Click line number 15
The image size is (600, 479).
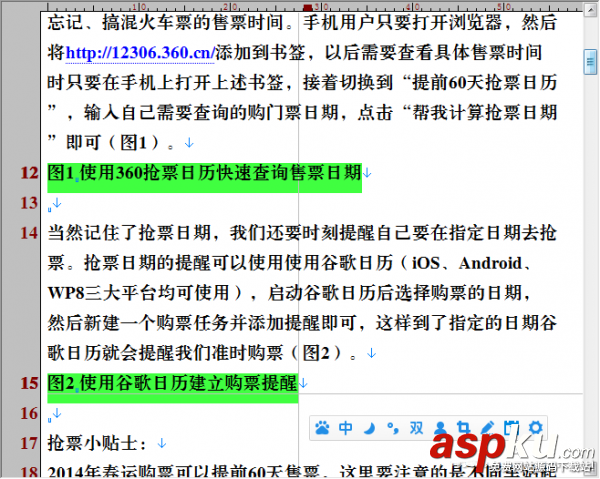(x=29, y=383)
